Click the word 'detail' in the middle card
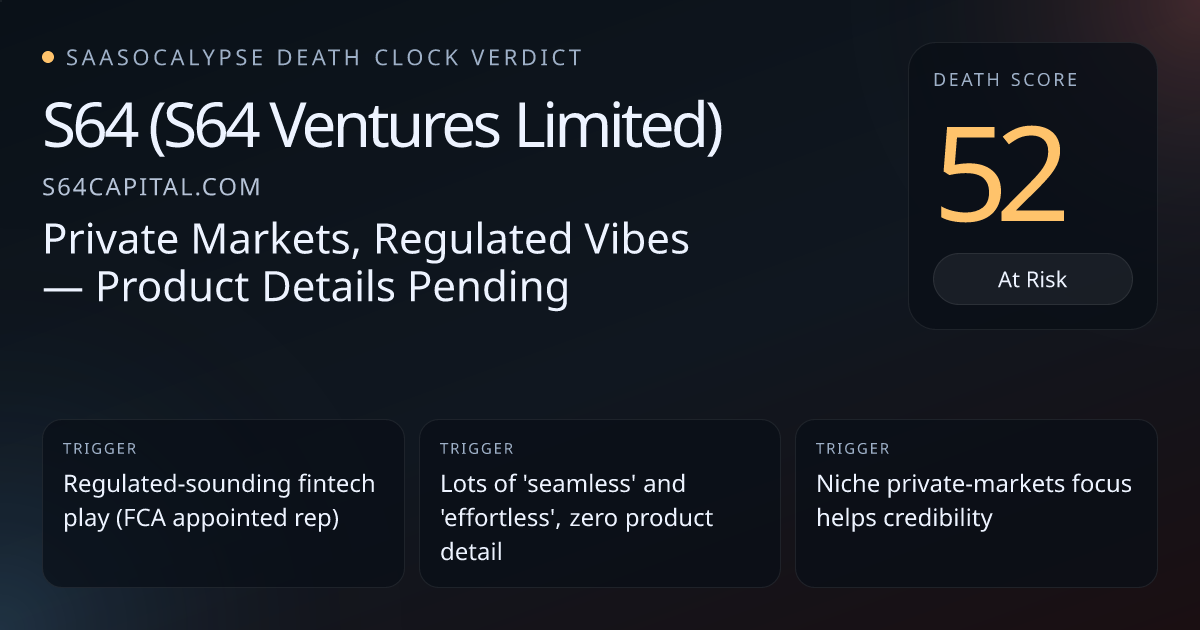 (471, 551)
